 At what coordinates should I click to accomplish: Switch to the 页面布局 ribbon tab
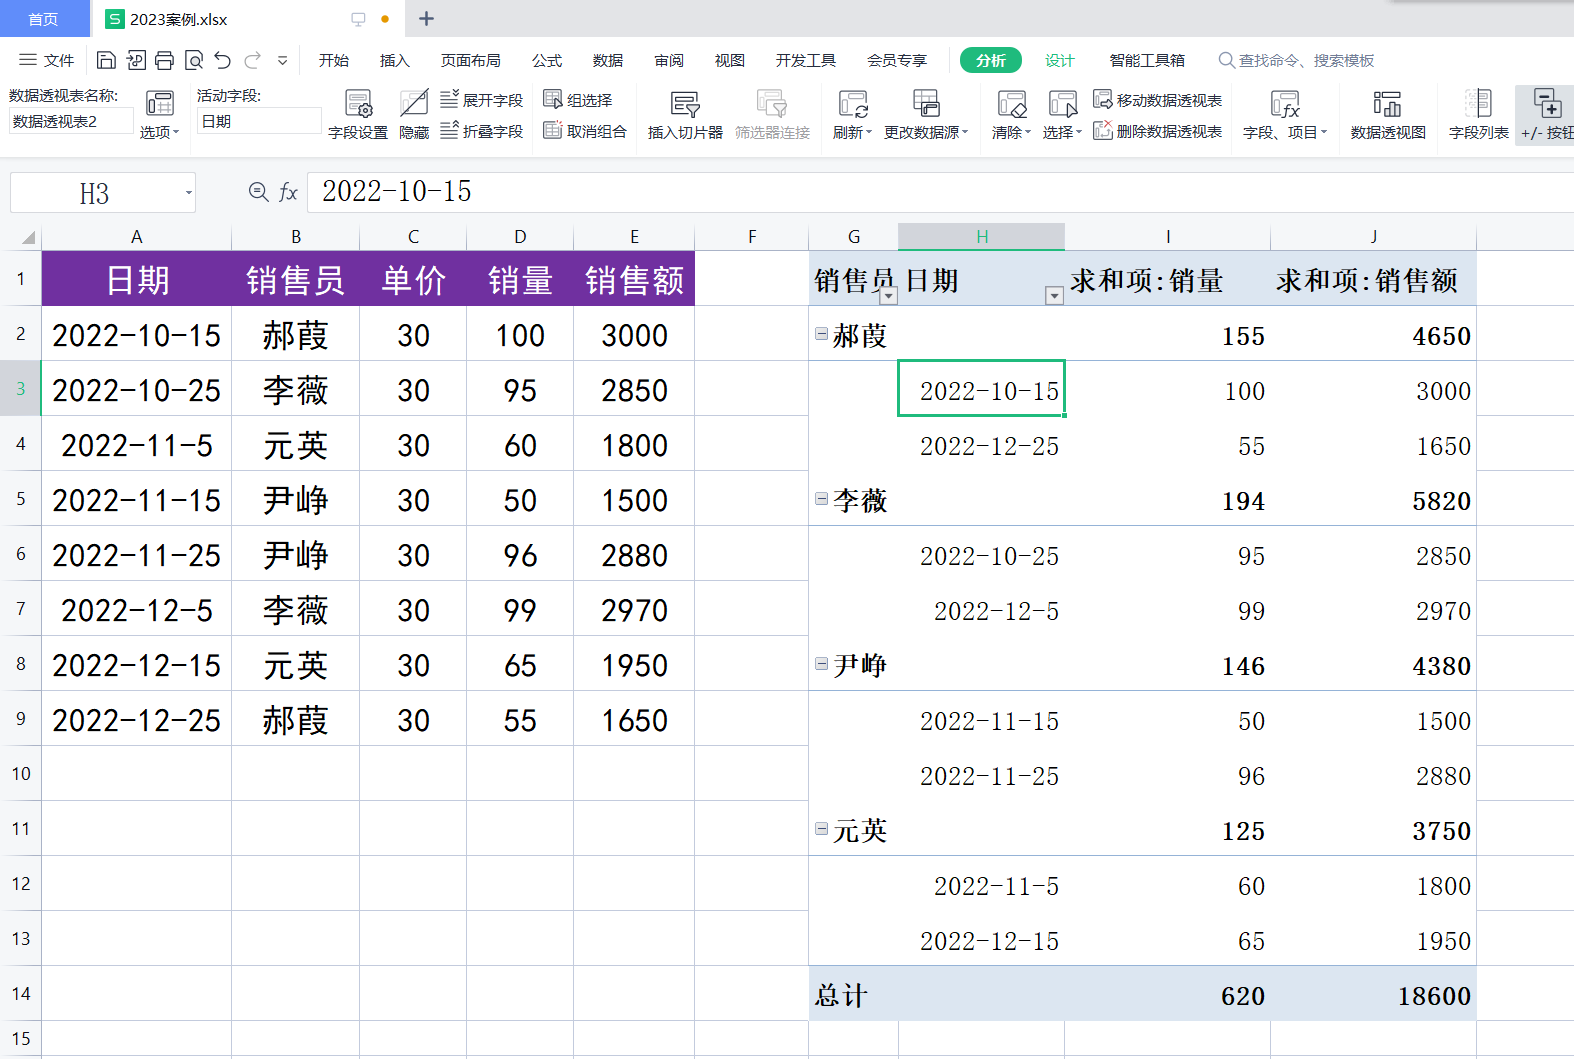point(471,60)
